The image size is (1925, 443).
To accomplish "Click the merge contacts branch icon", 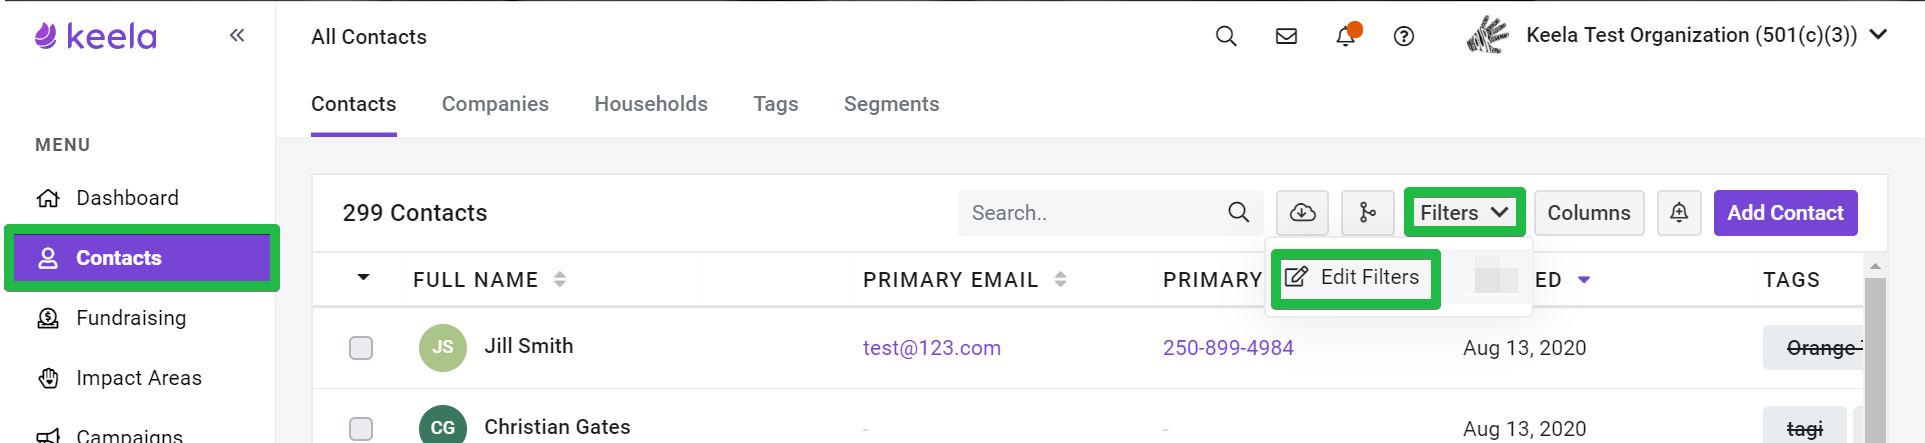I will point(1367,213).
